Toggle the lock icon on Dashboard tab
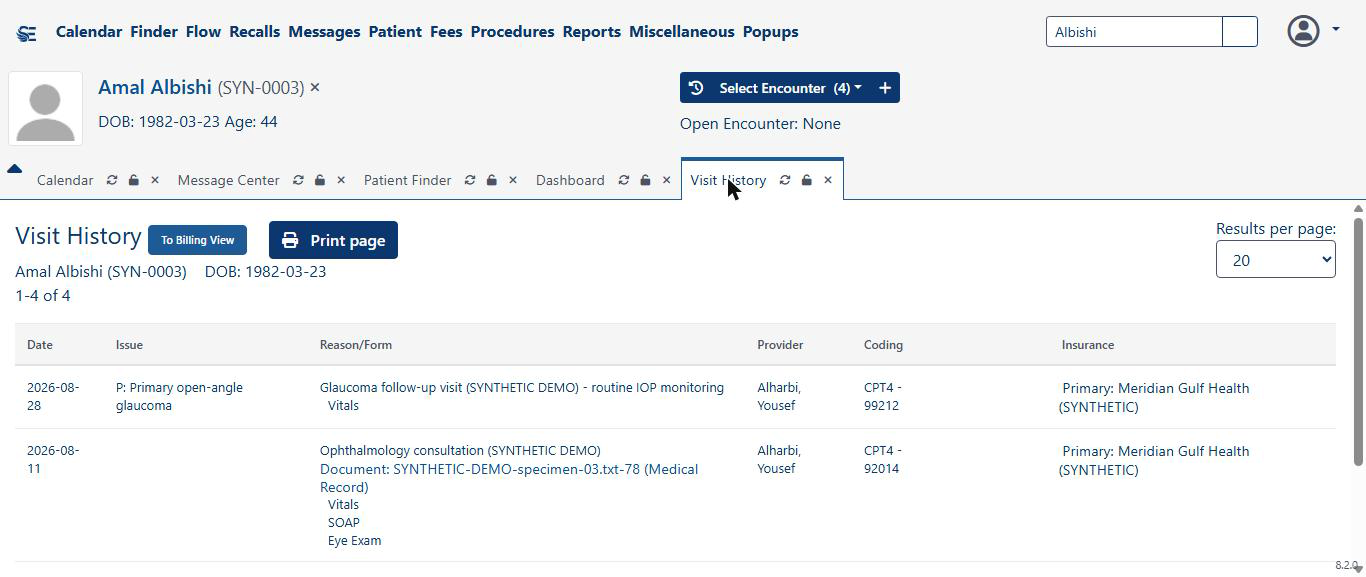Image resolution: width=1366 pixels, height=577 pixels. pos(645,180)
